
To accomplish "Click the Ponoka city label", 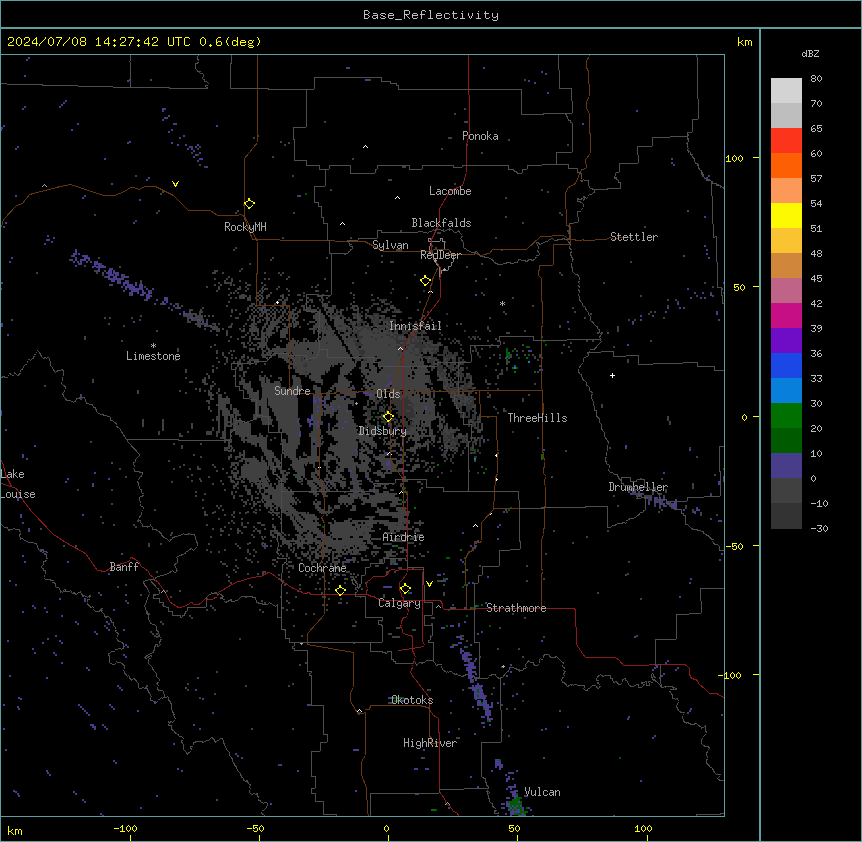I will (480, 136).
